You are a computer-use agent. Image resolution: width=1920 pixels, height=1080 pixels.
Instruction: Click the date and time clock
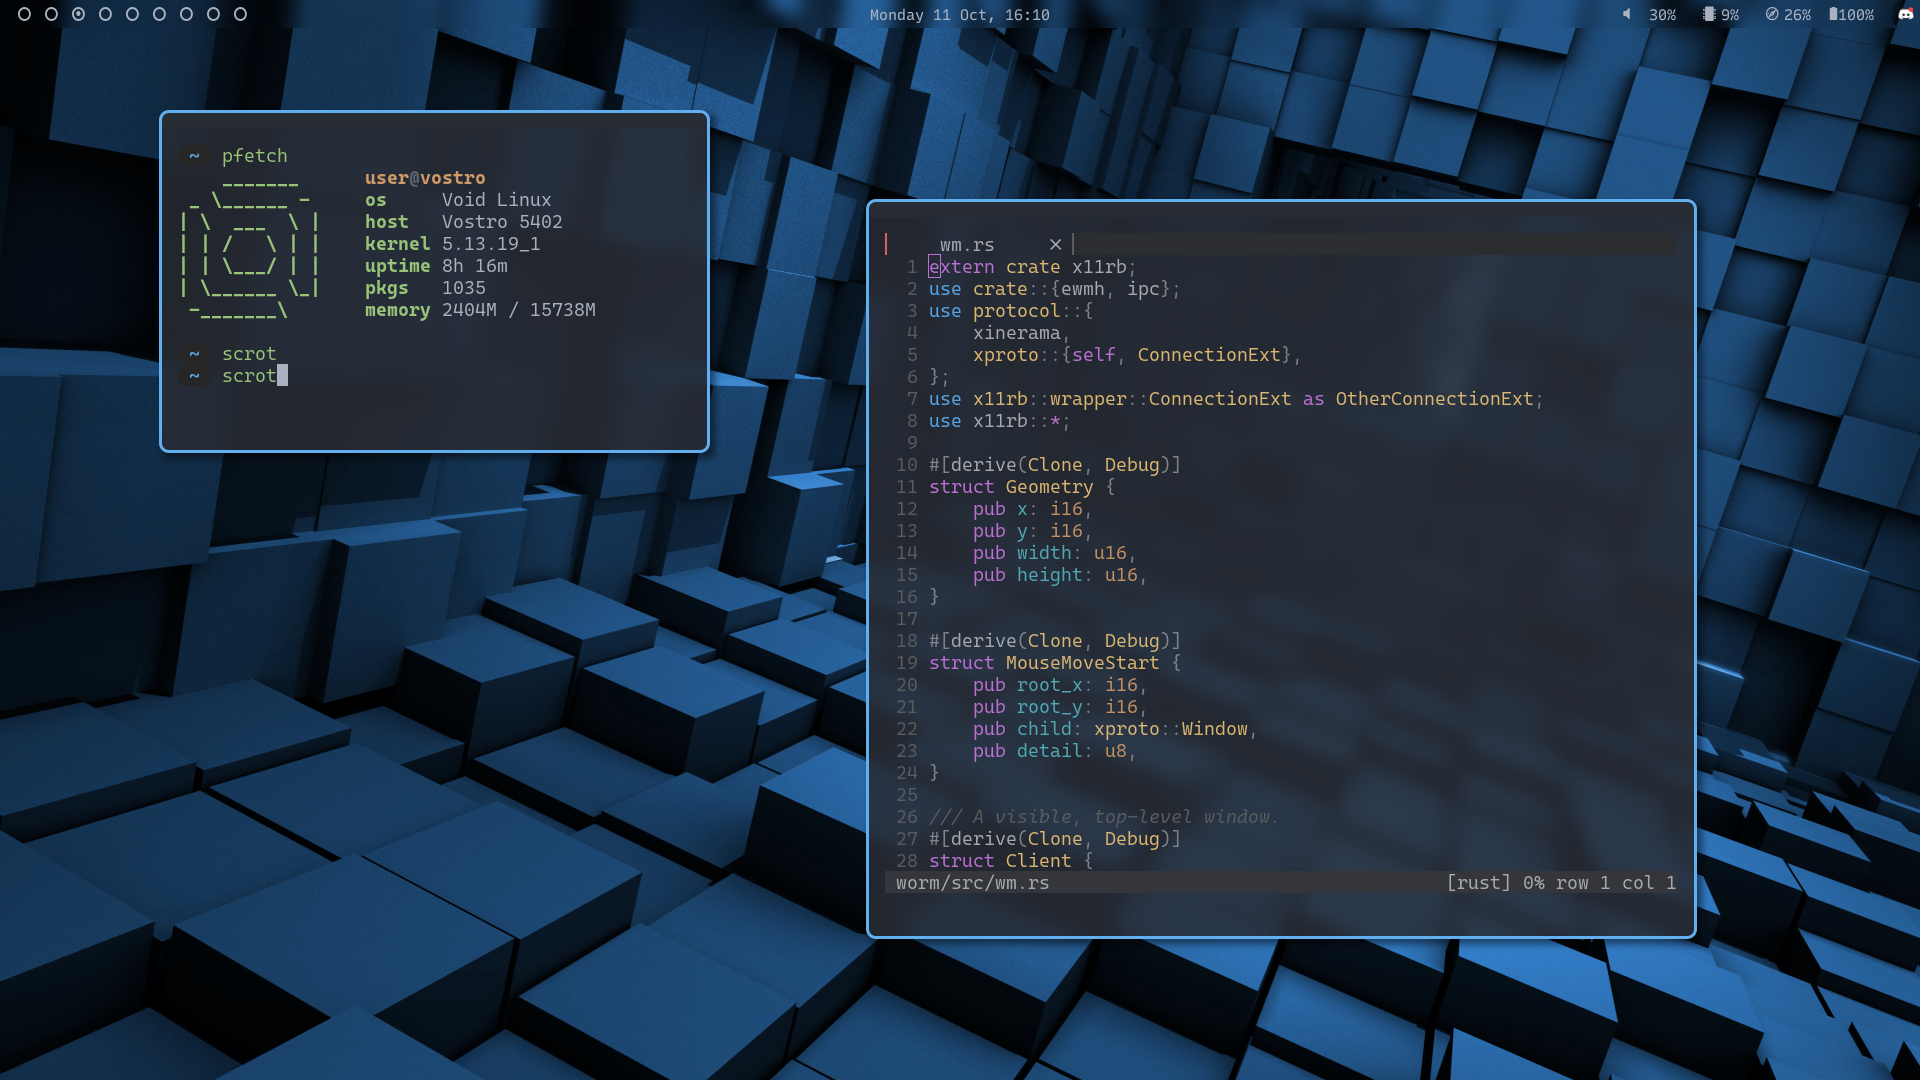pyautogui.click(x=959, y=15)
